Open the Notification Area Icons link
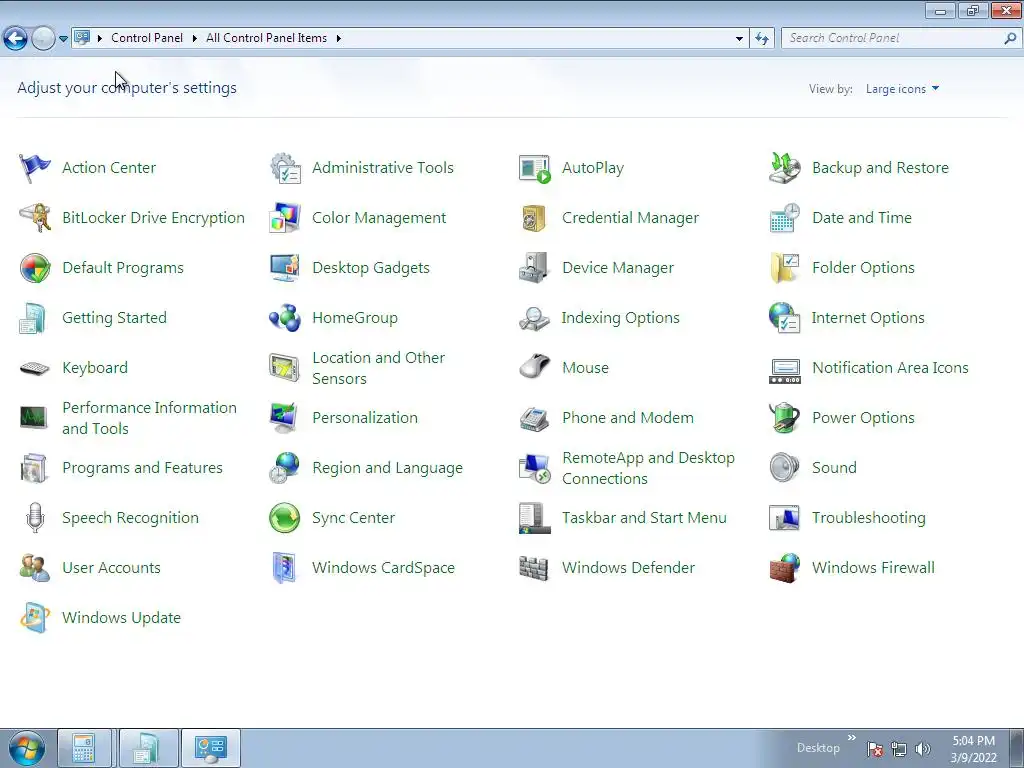This screenshot has width=1024, height=768. click(x=890, y=368)
